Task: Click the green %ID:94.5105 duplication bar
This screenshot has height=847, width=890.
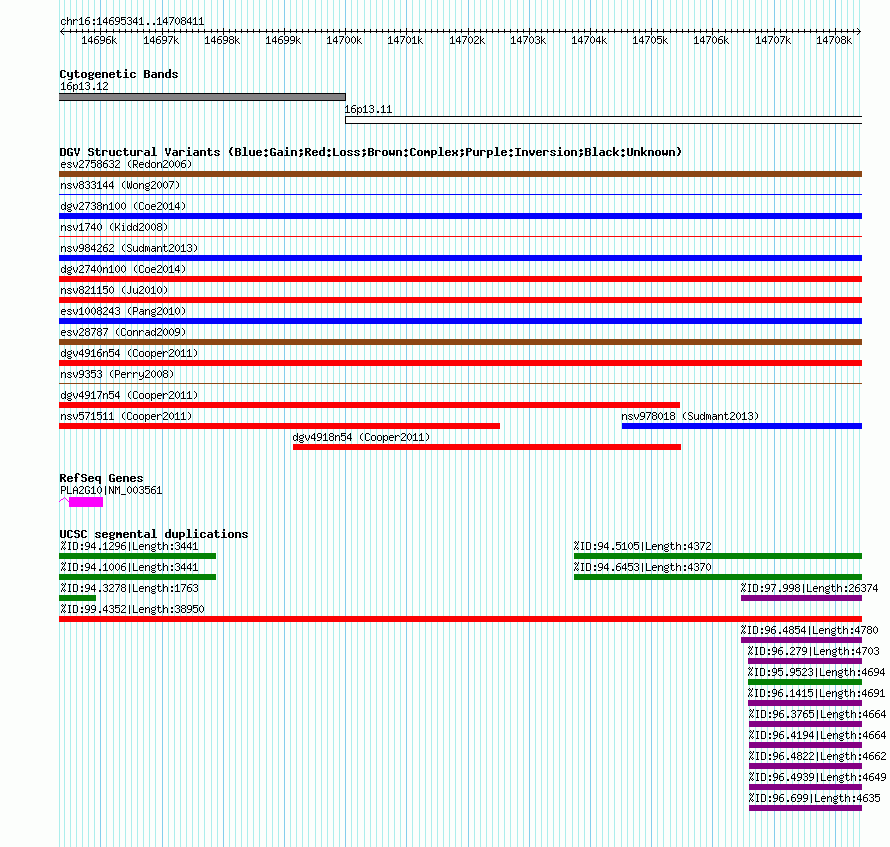Action: (718, 556)
